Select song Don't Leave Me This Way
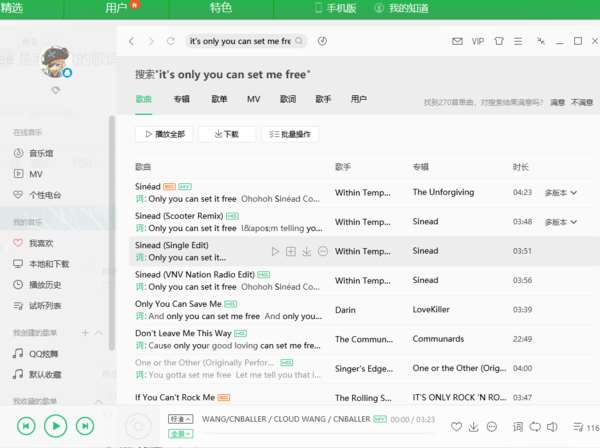600x448 pixels. pyautogui.click(x=183, y=333)
